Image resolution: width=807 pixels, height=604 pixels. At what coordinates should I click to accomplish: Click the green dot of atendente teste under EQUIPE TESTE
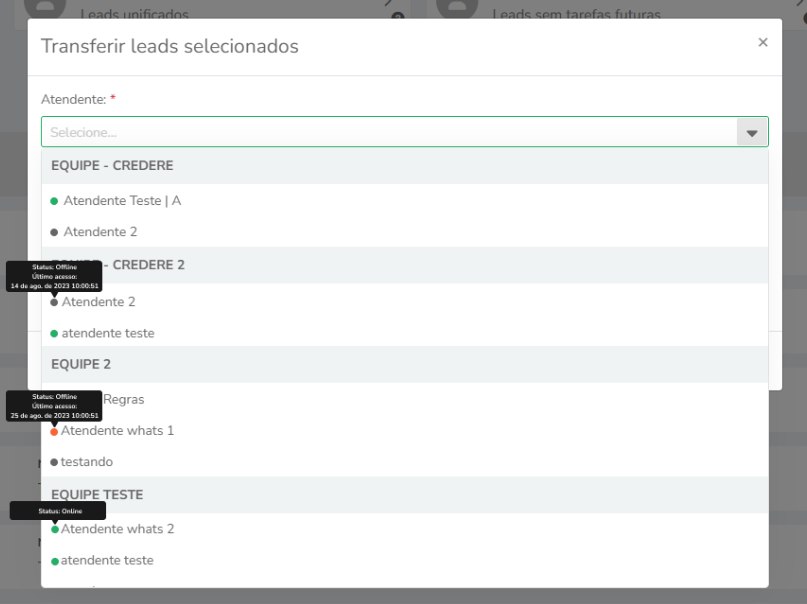point(55,561)
